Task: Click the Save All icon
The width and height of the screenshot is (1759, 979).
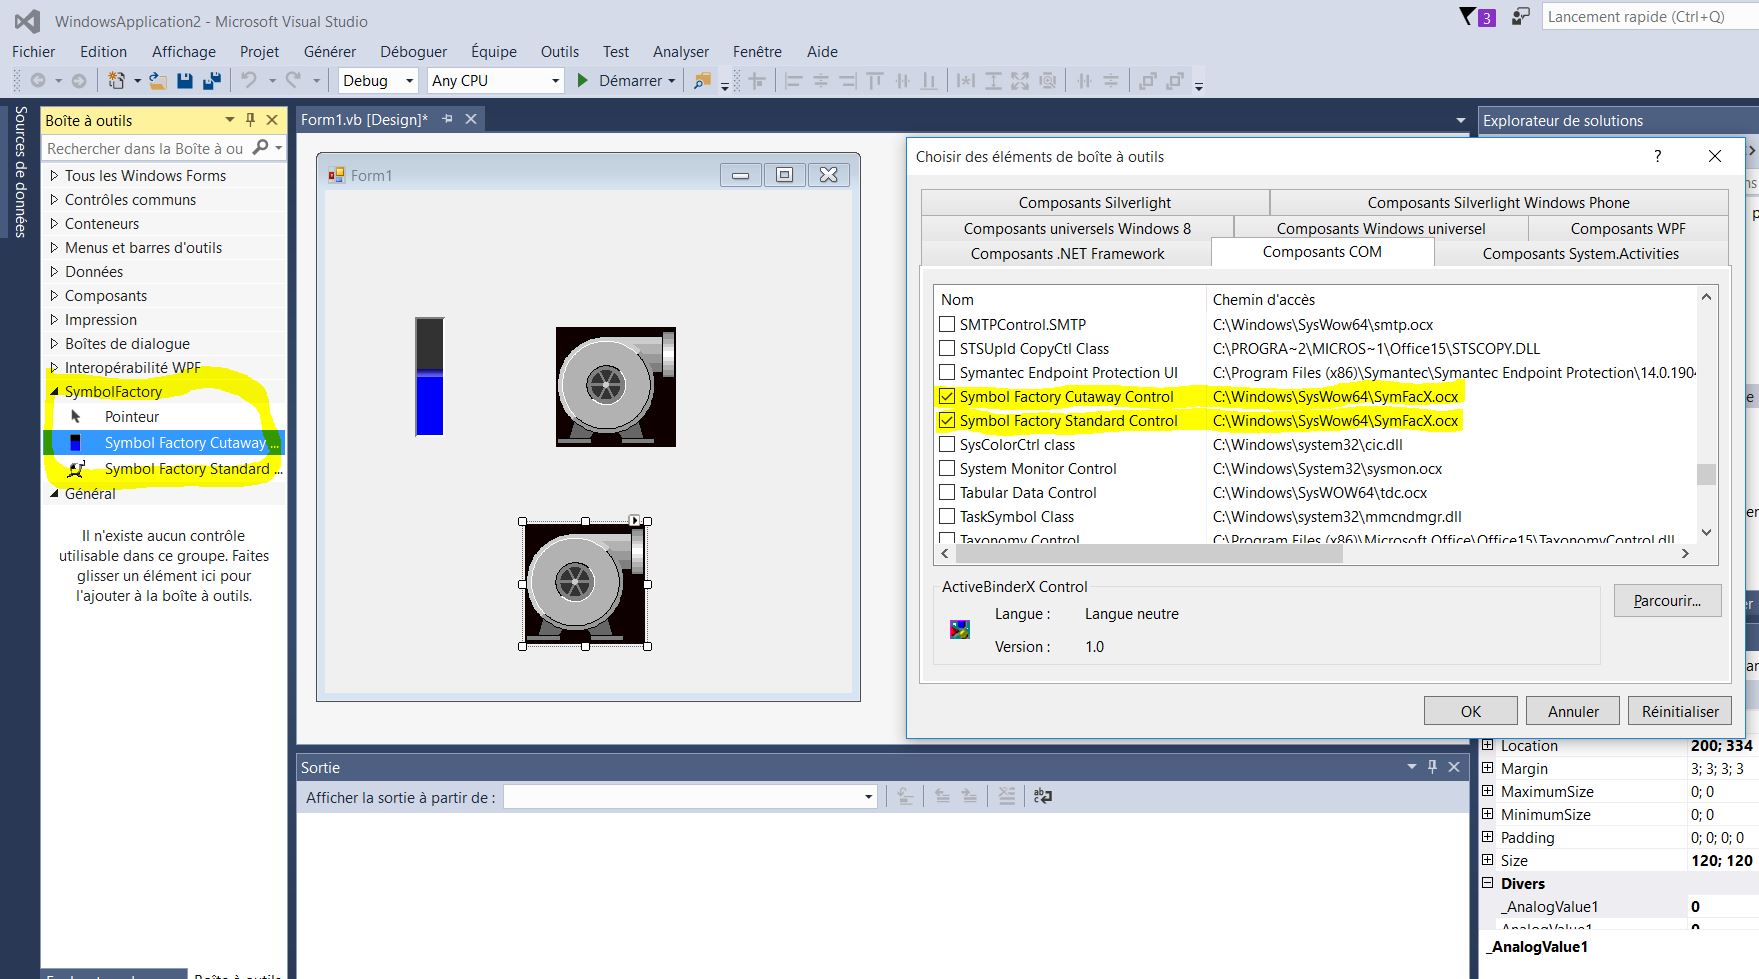Action: pyautogui.click(x=212, y=80)
